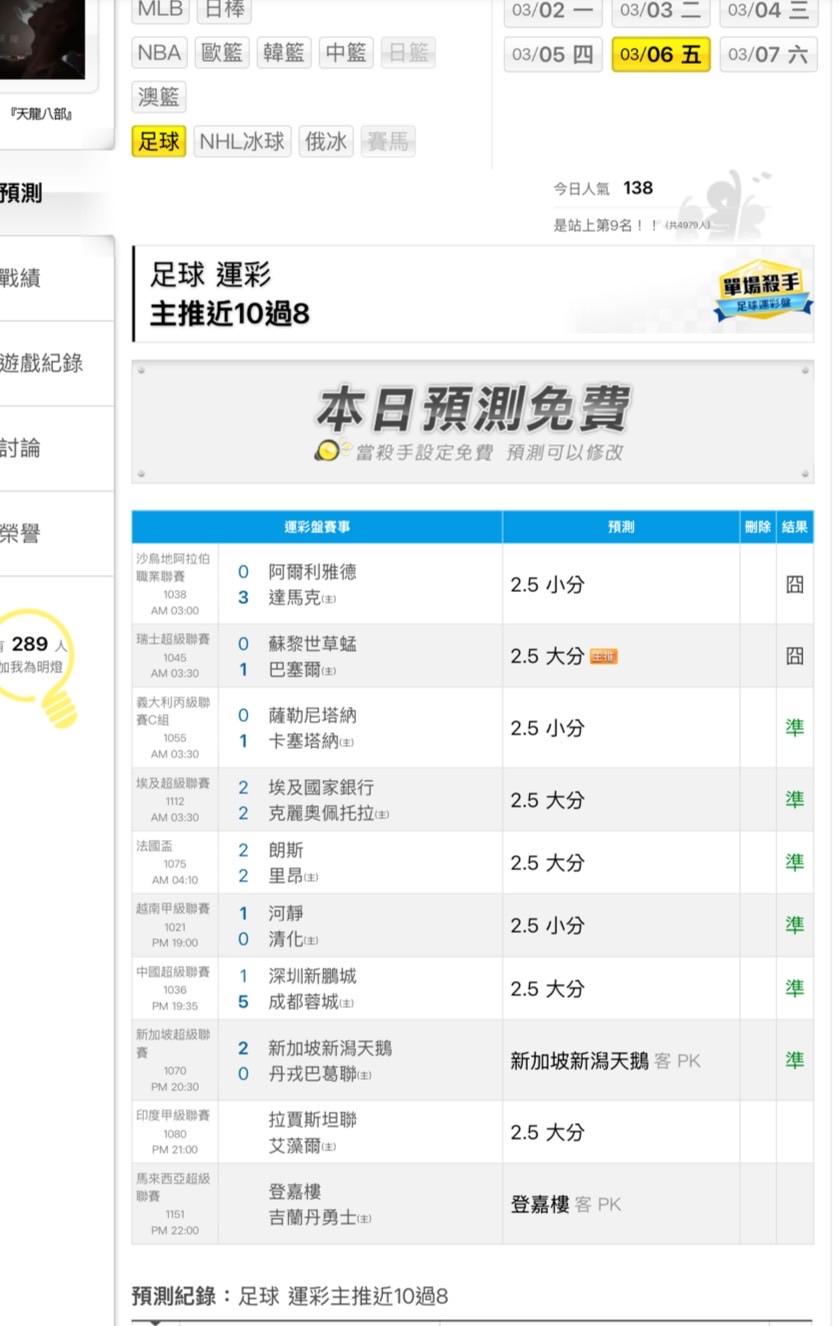Image resolution: width=839 pixels, height=1326 pixels.
Task: Click 法國盃 league cell
Action: tap(175, 862)
